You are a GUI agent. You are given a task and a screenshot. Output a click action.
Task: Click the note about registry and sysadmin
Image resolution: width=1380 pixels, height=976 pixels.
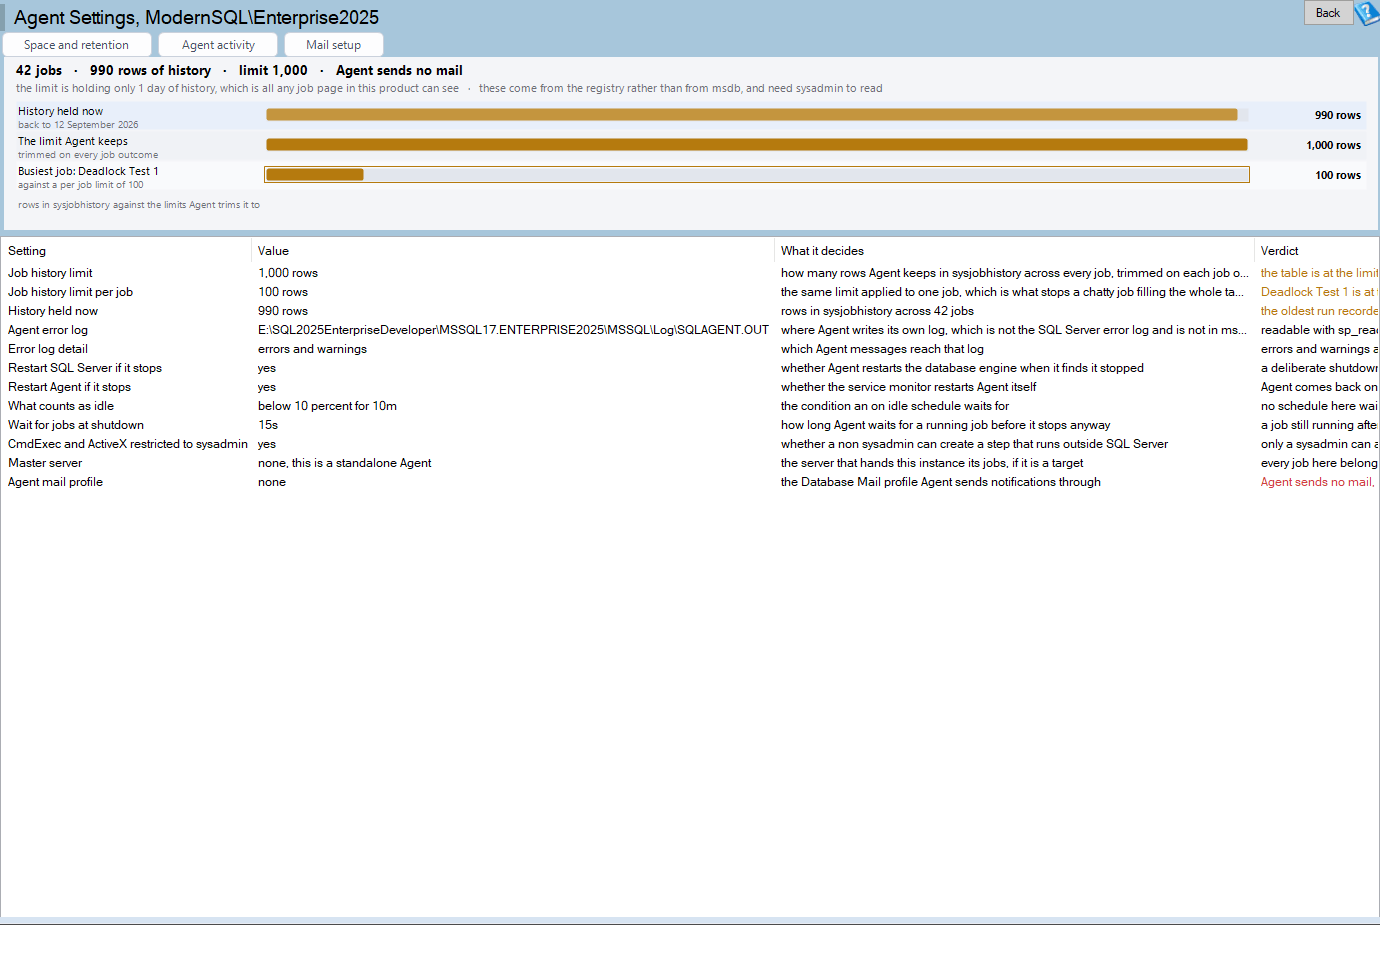pos(681,88)
